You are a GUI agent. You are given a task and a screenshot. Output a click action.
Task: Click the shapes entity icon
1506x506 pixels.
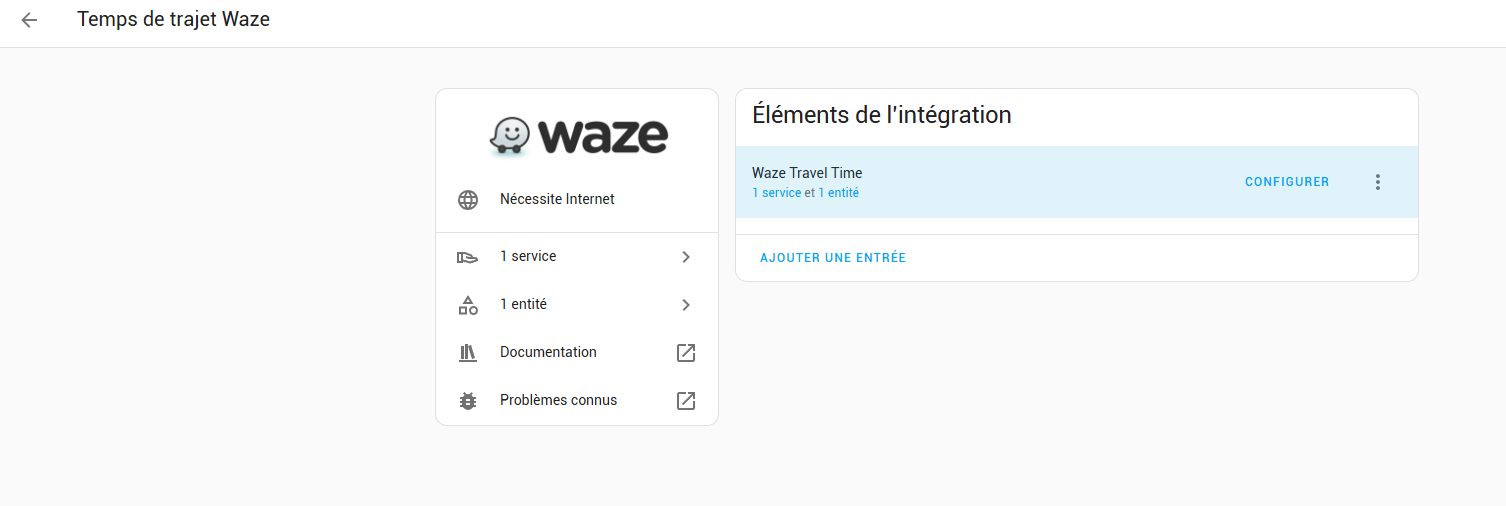coord(468,305)
